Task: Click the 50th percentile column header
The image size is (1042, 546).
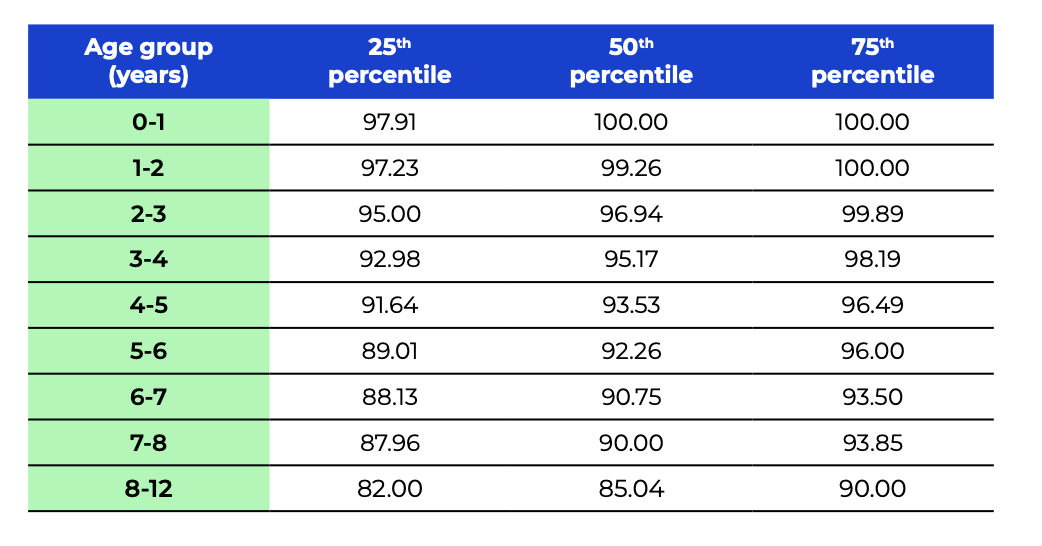Action: point(631,61)
